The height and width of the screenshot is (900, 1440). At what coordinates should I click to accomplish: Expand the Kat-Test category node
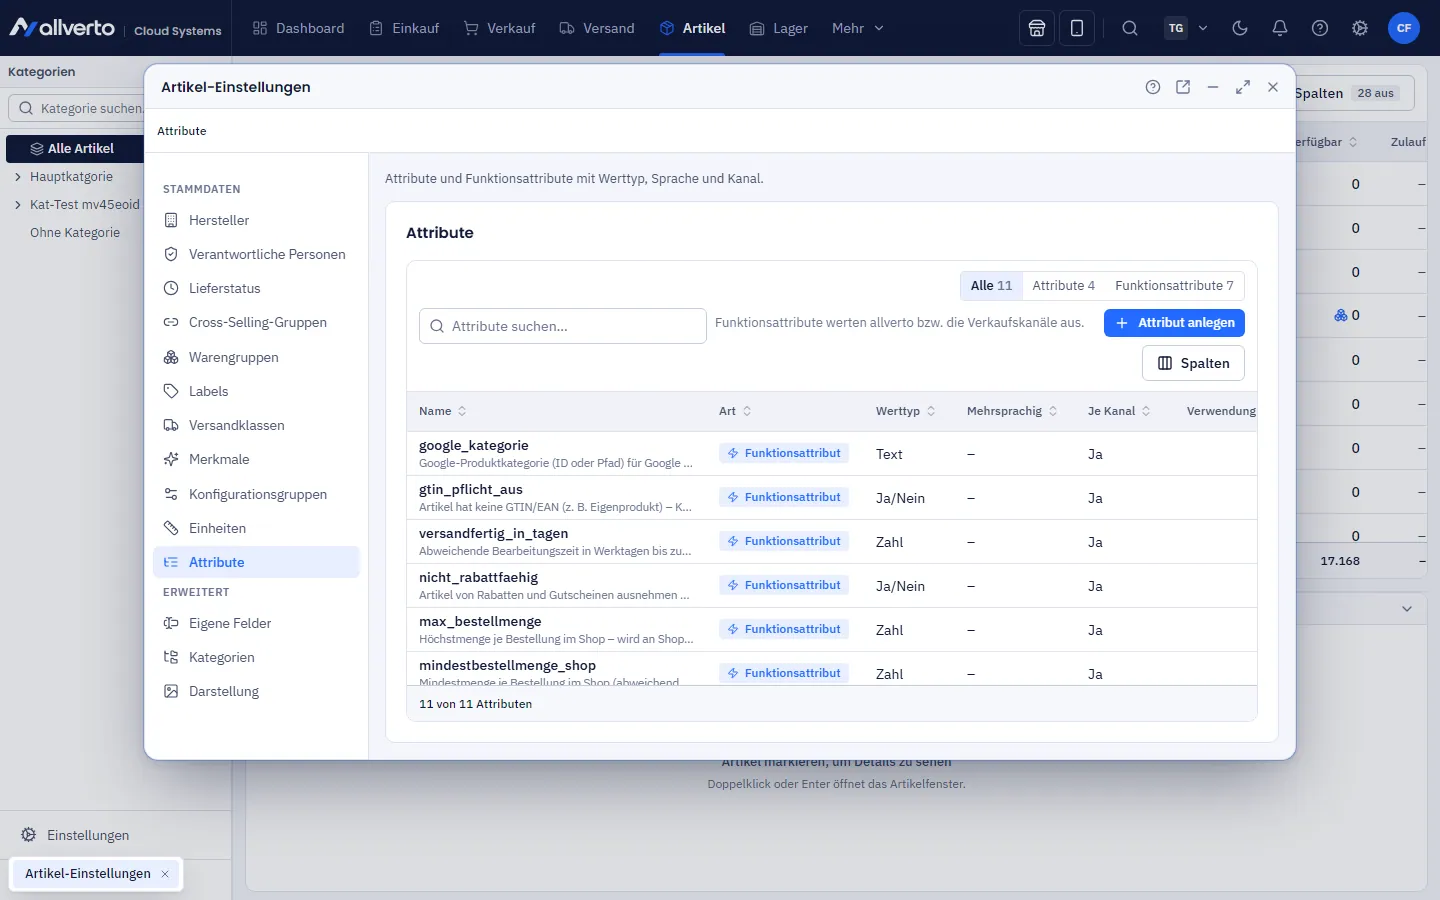(18, 205)
